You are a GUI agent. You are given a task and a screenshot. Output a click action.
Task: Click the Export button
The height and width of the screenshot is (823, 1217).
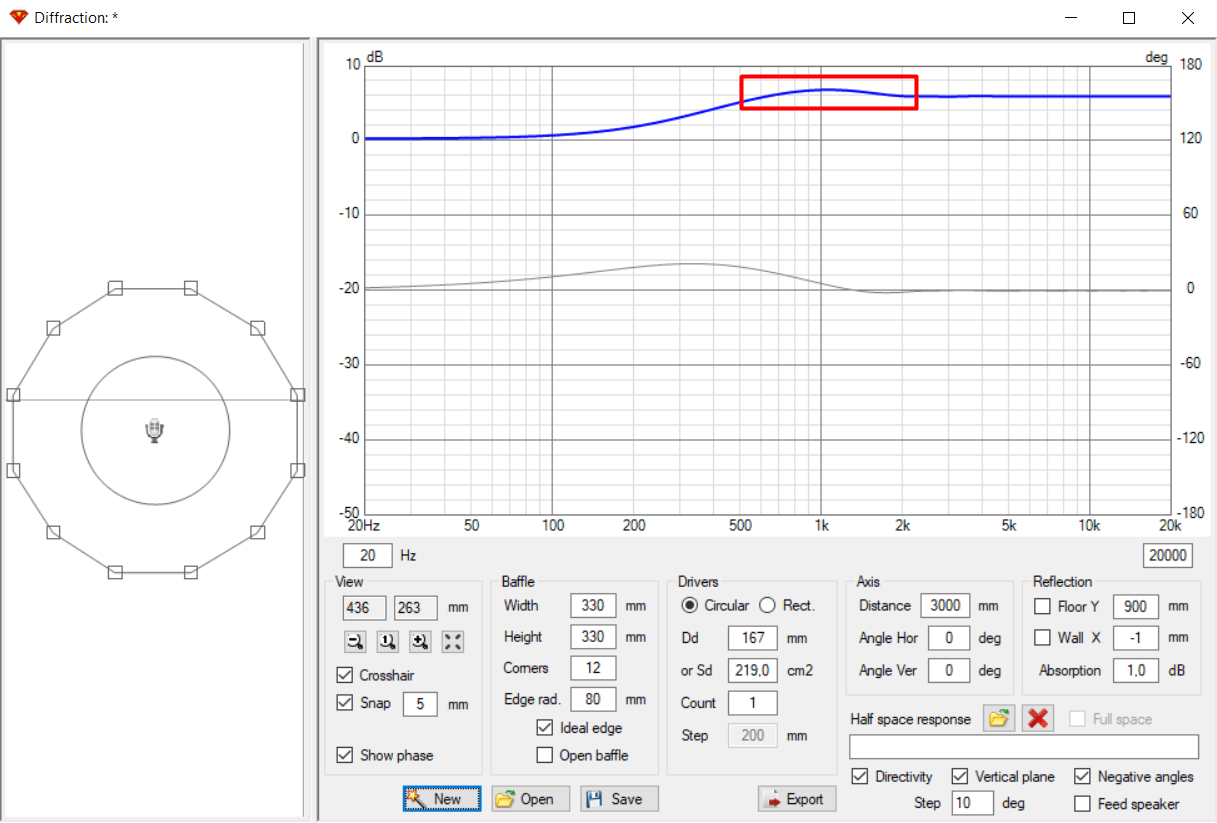[797, 799]
